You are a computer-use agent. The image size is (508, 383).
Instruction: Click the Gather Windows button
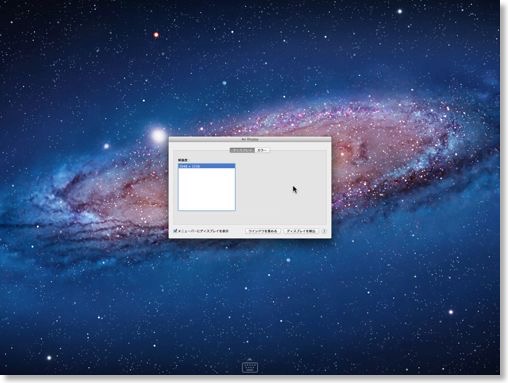click(263, 231)
